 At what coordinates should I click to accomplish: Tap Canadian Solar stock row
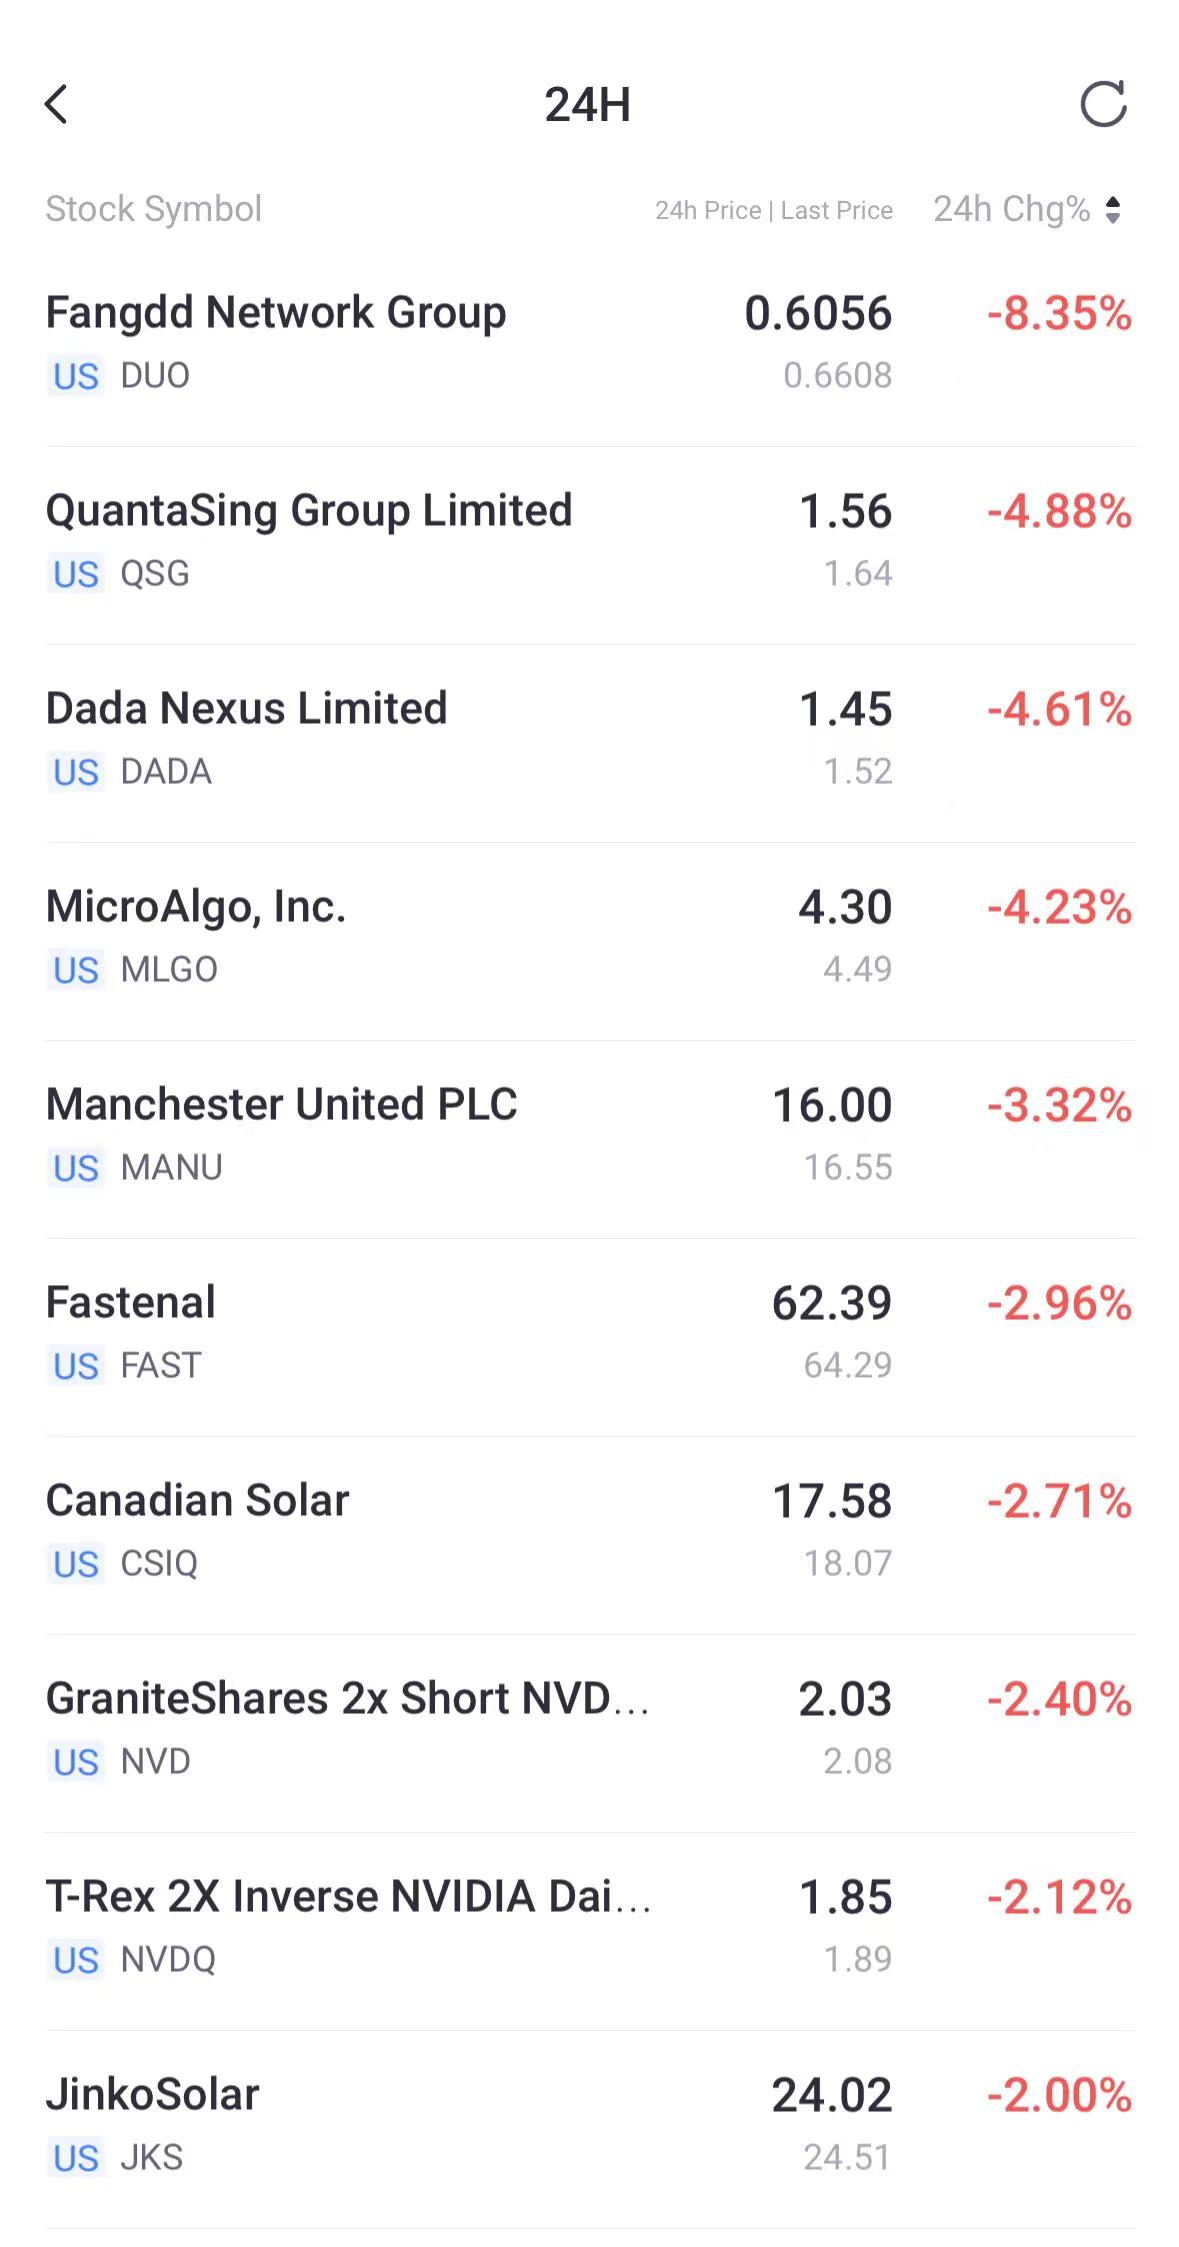pos(198,1501)
